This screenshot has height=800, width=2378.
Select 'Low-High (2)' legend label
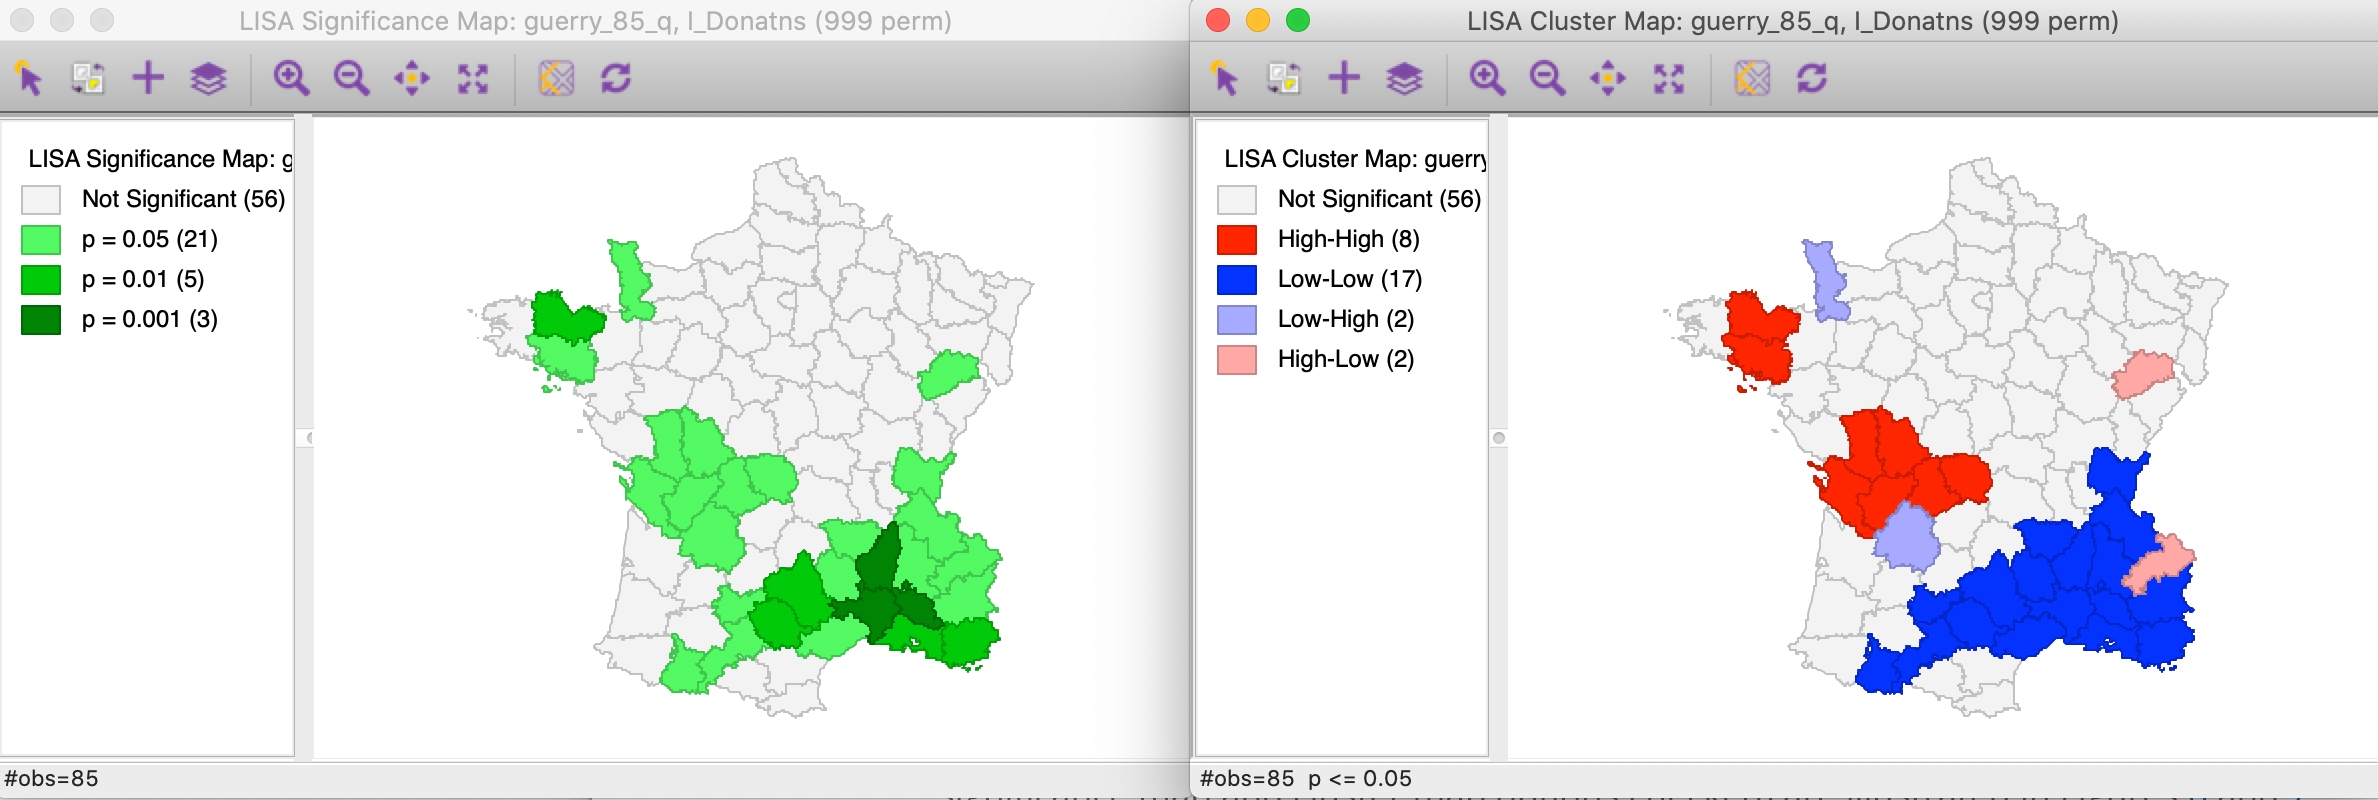tap(1346, 319)
